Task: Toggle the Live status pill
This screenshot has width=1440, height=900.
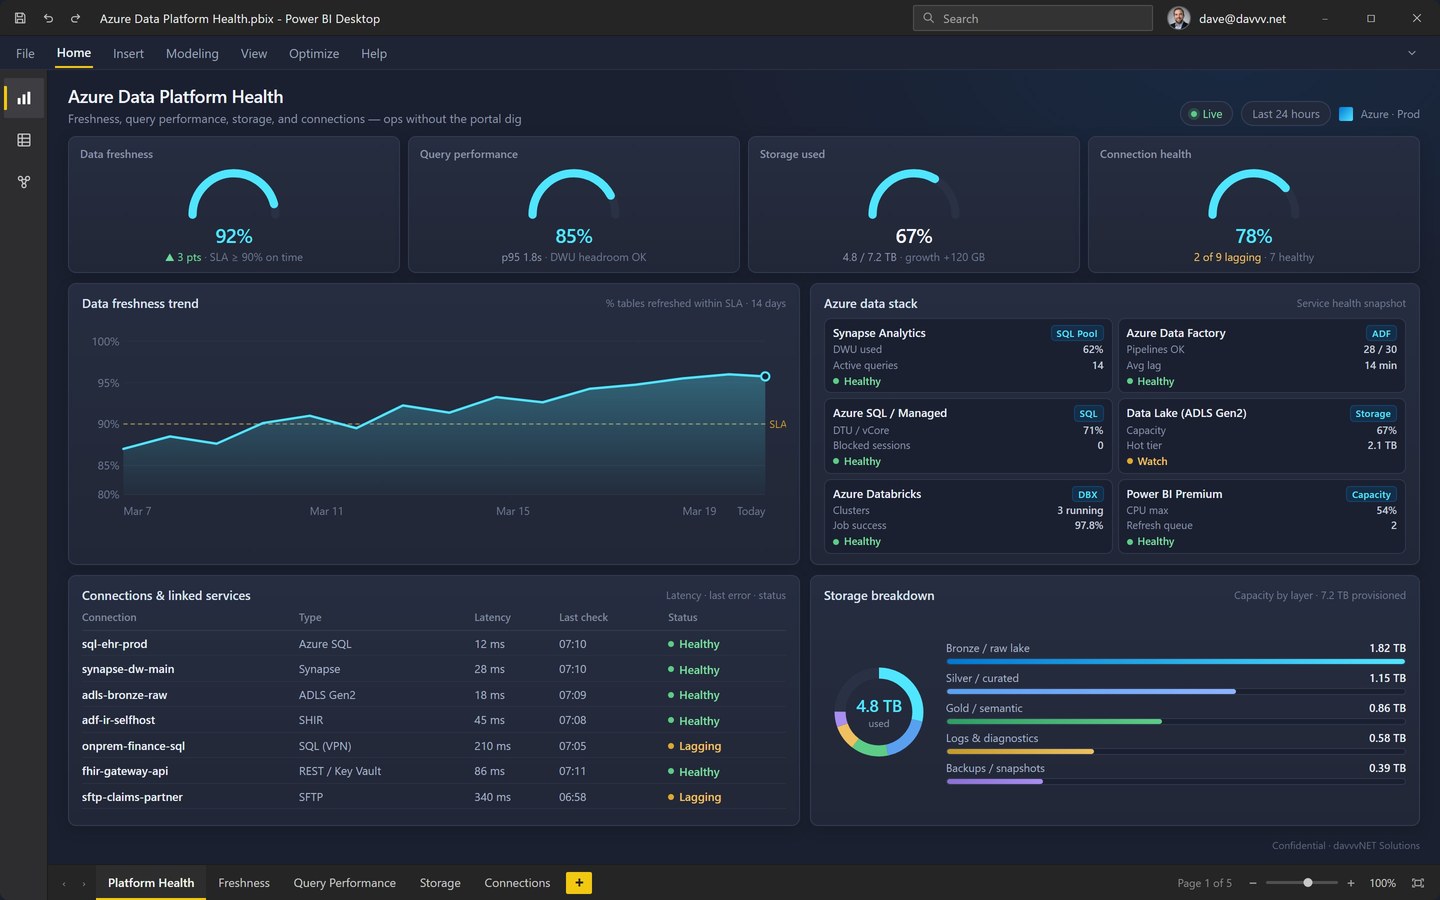Action: click(1205, 114)
